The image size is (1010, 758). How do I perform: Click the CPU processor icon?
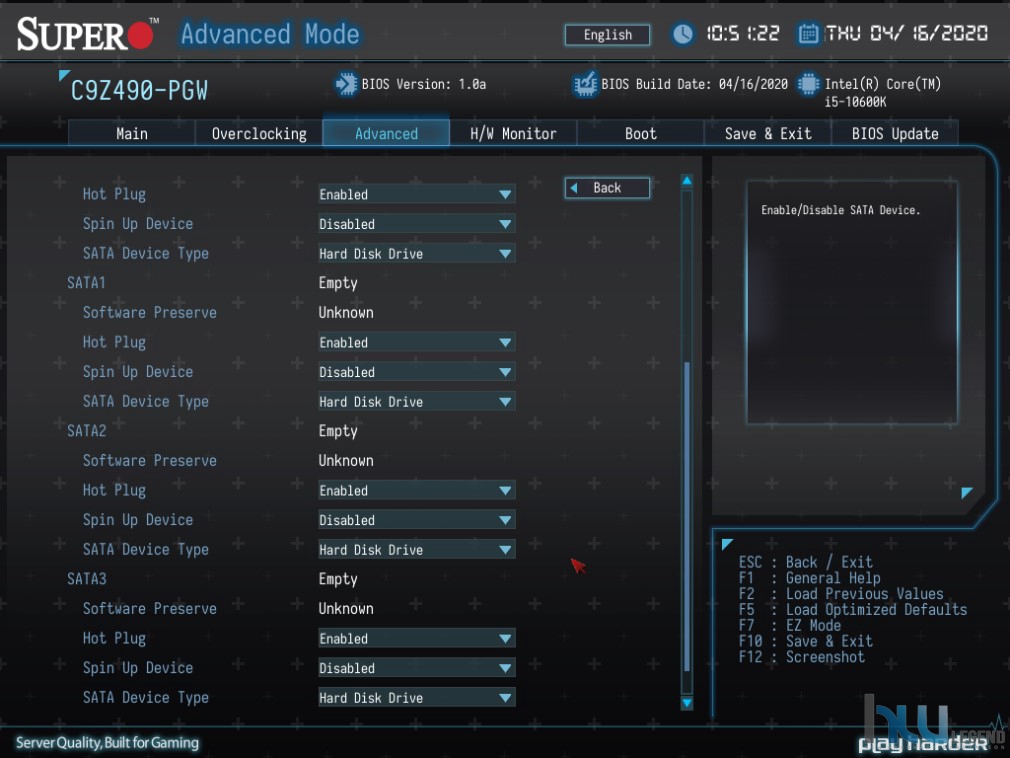tap(808, 84)
